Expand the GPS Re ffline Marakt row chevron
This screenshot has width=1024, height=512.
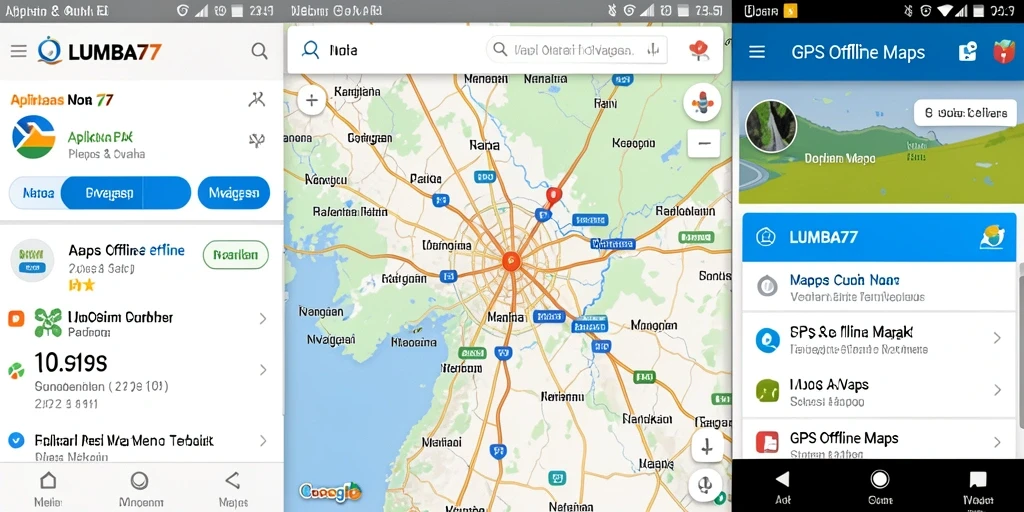pos(997,338)
